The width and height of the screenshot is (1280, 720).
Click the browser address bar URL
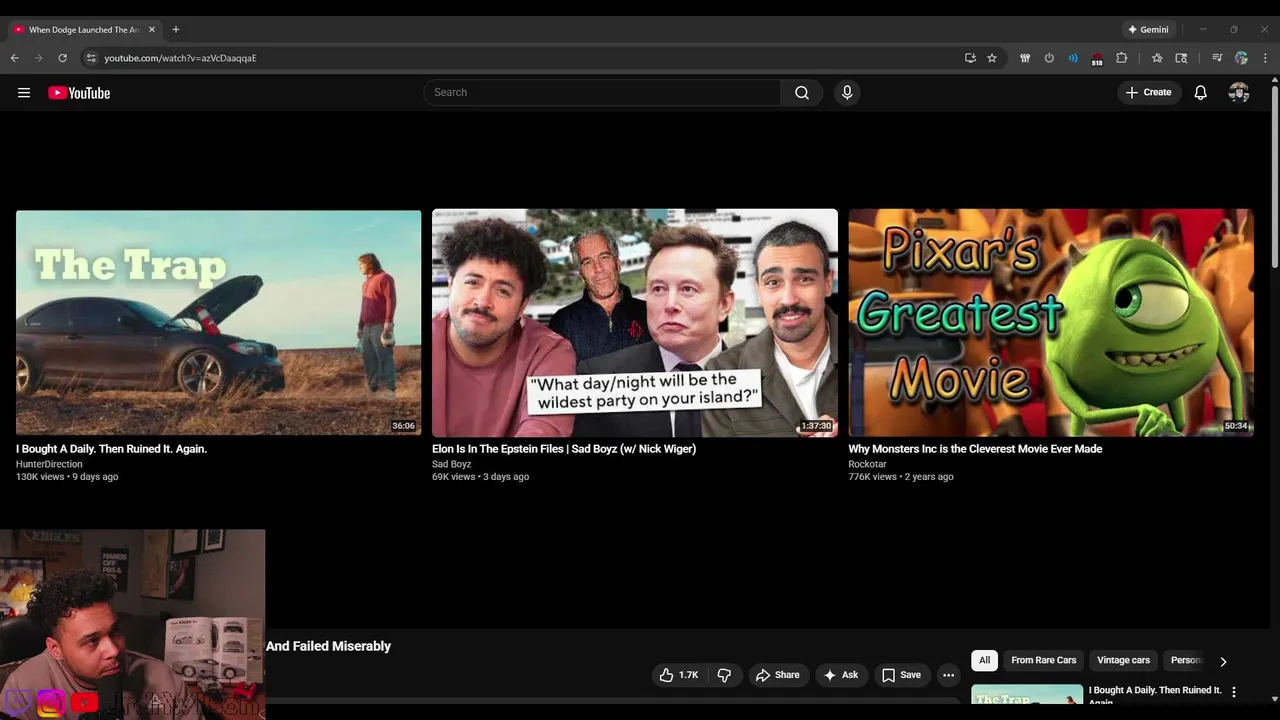180,58
